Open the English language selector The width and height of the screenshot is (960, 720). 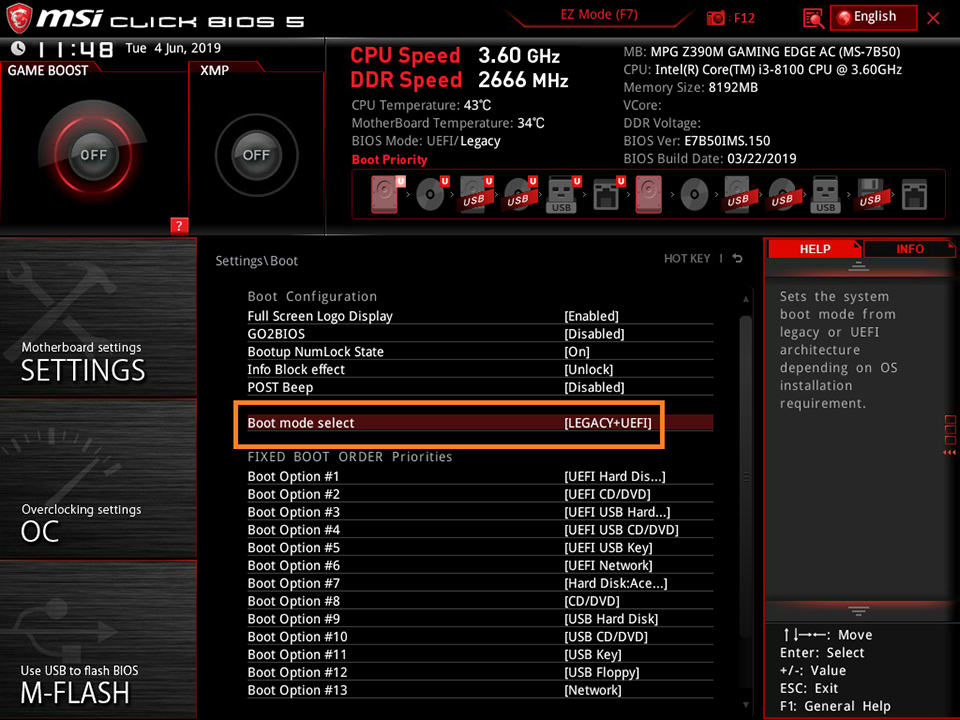click(874, 17)
